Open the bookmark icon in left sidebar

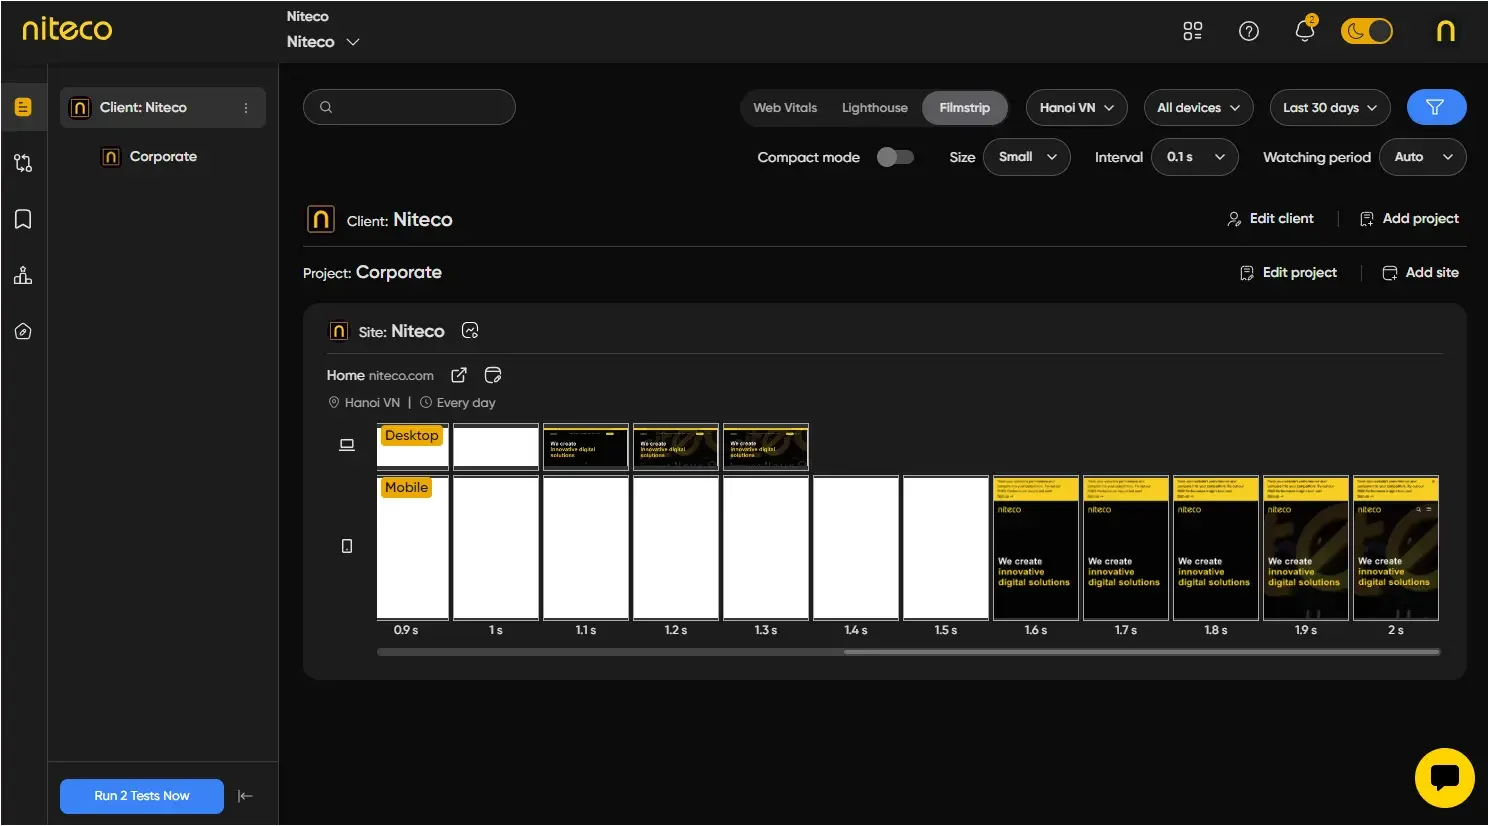point(23,219)
